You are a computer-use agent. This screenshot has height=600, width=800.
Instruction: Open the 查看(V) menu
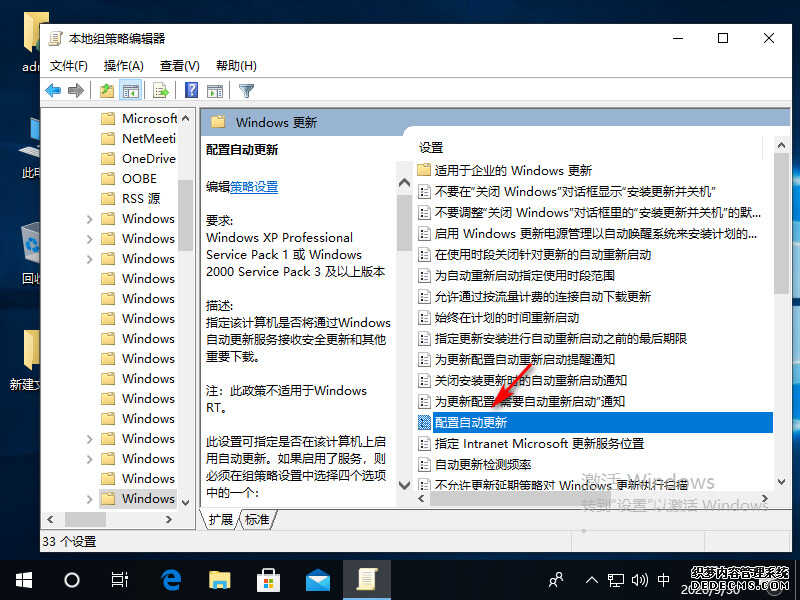point(179,66)
